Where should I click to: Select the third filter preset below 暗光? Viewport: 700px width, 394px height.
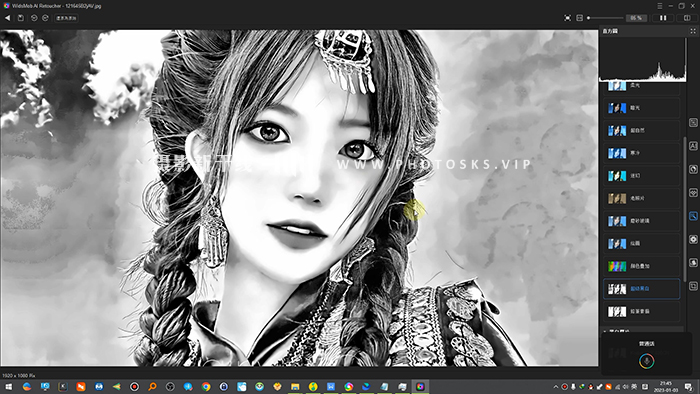[x=642, y=130]
